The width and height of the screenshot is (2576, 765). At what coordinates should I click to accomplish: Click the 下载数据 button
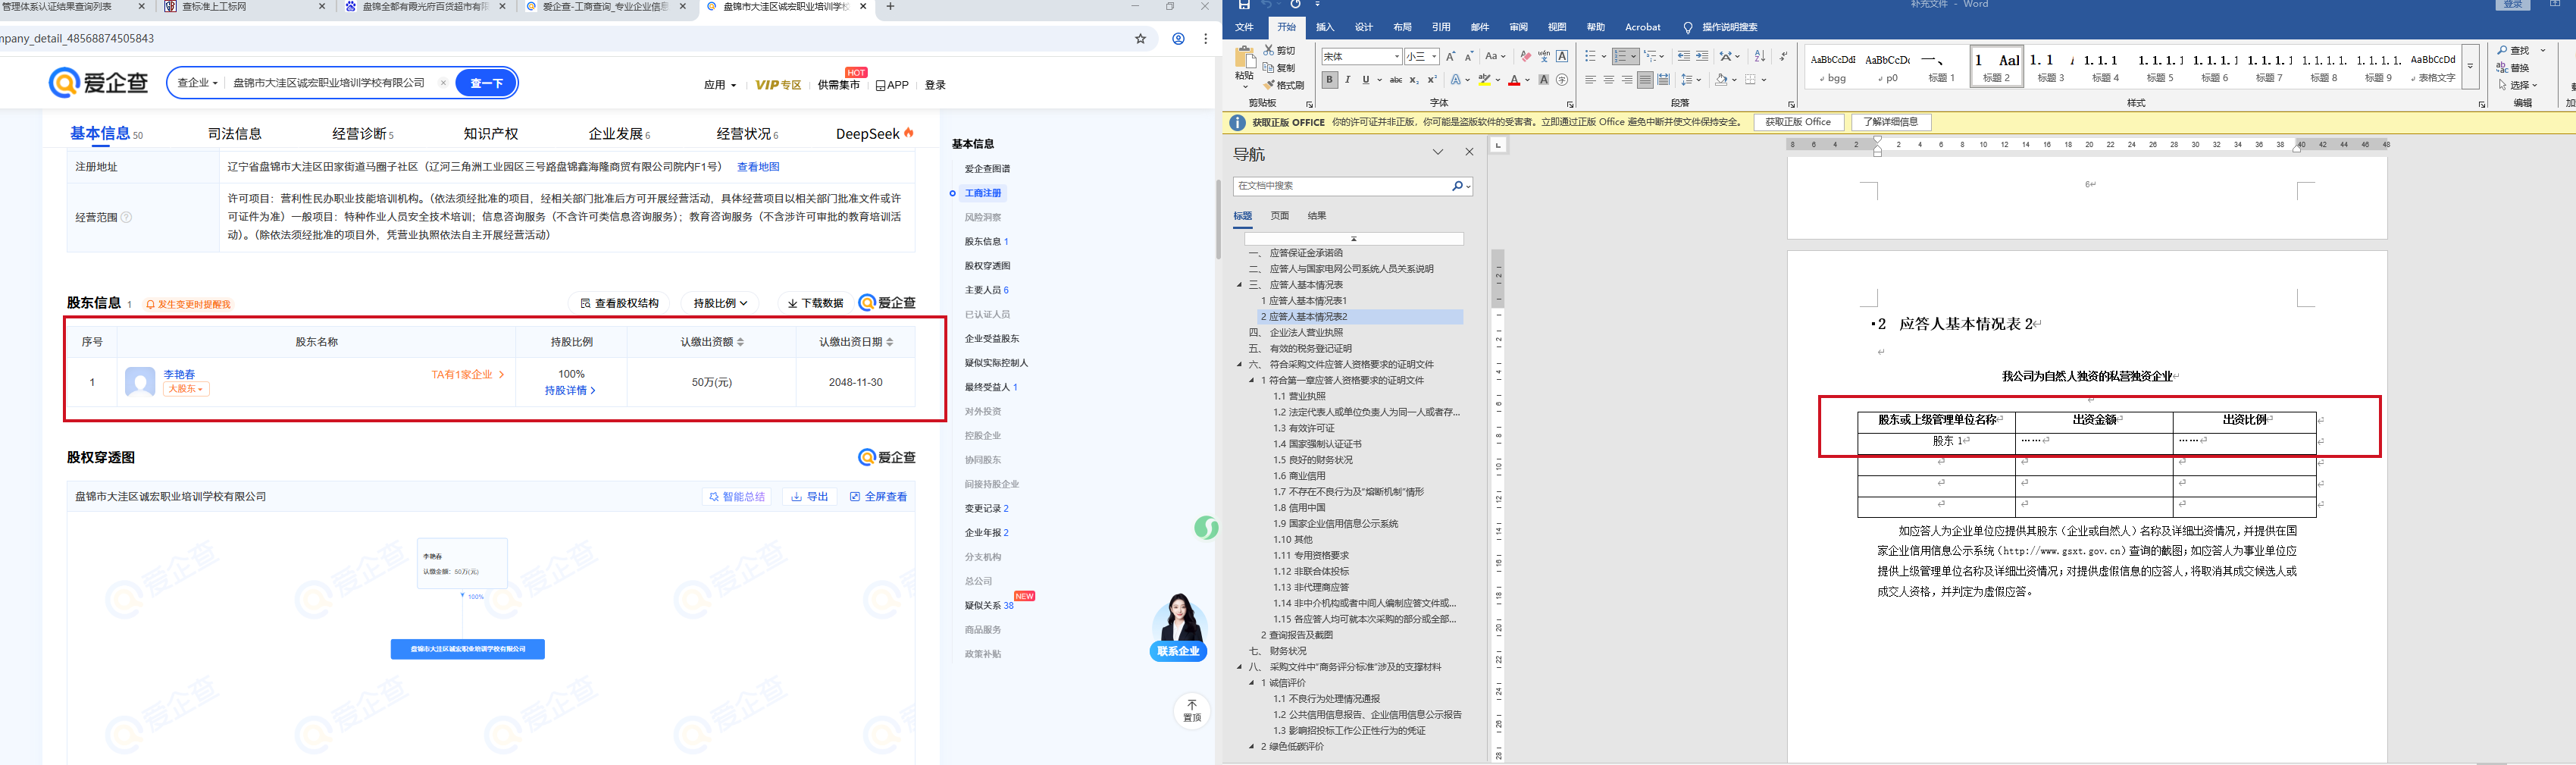point(815,303)
